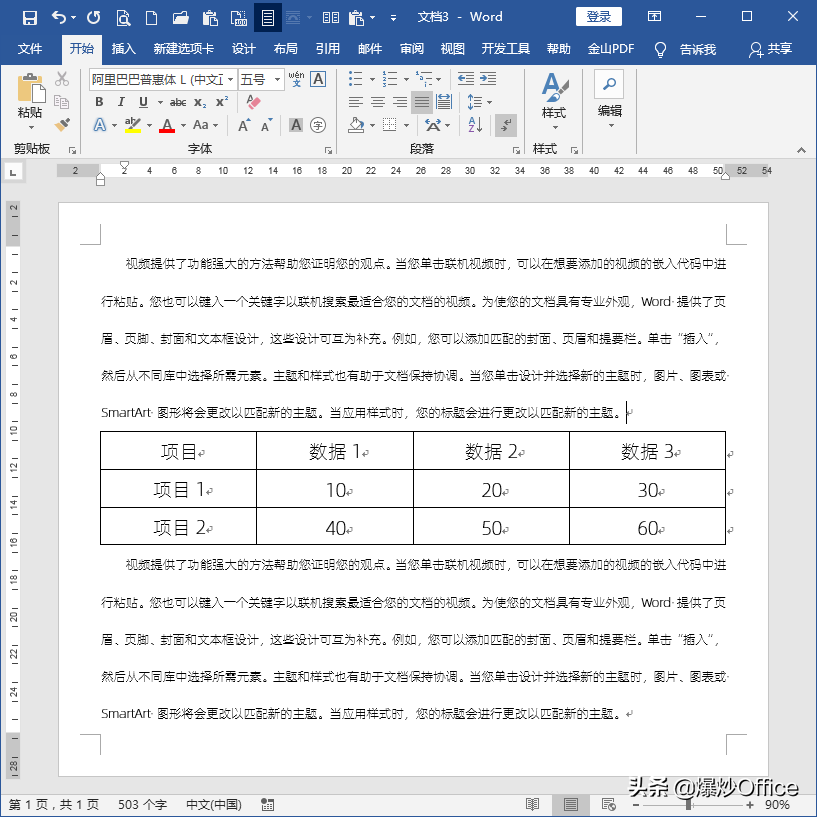Redo or repeat the last action
This screenshot has width=817, height=817.
[94, 18]
